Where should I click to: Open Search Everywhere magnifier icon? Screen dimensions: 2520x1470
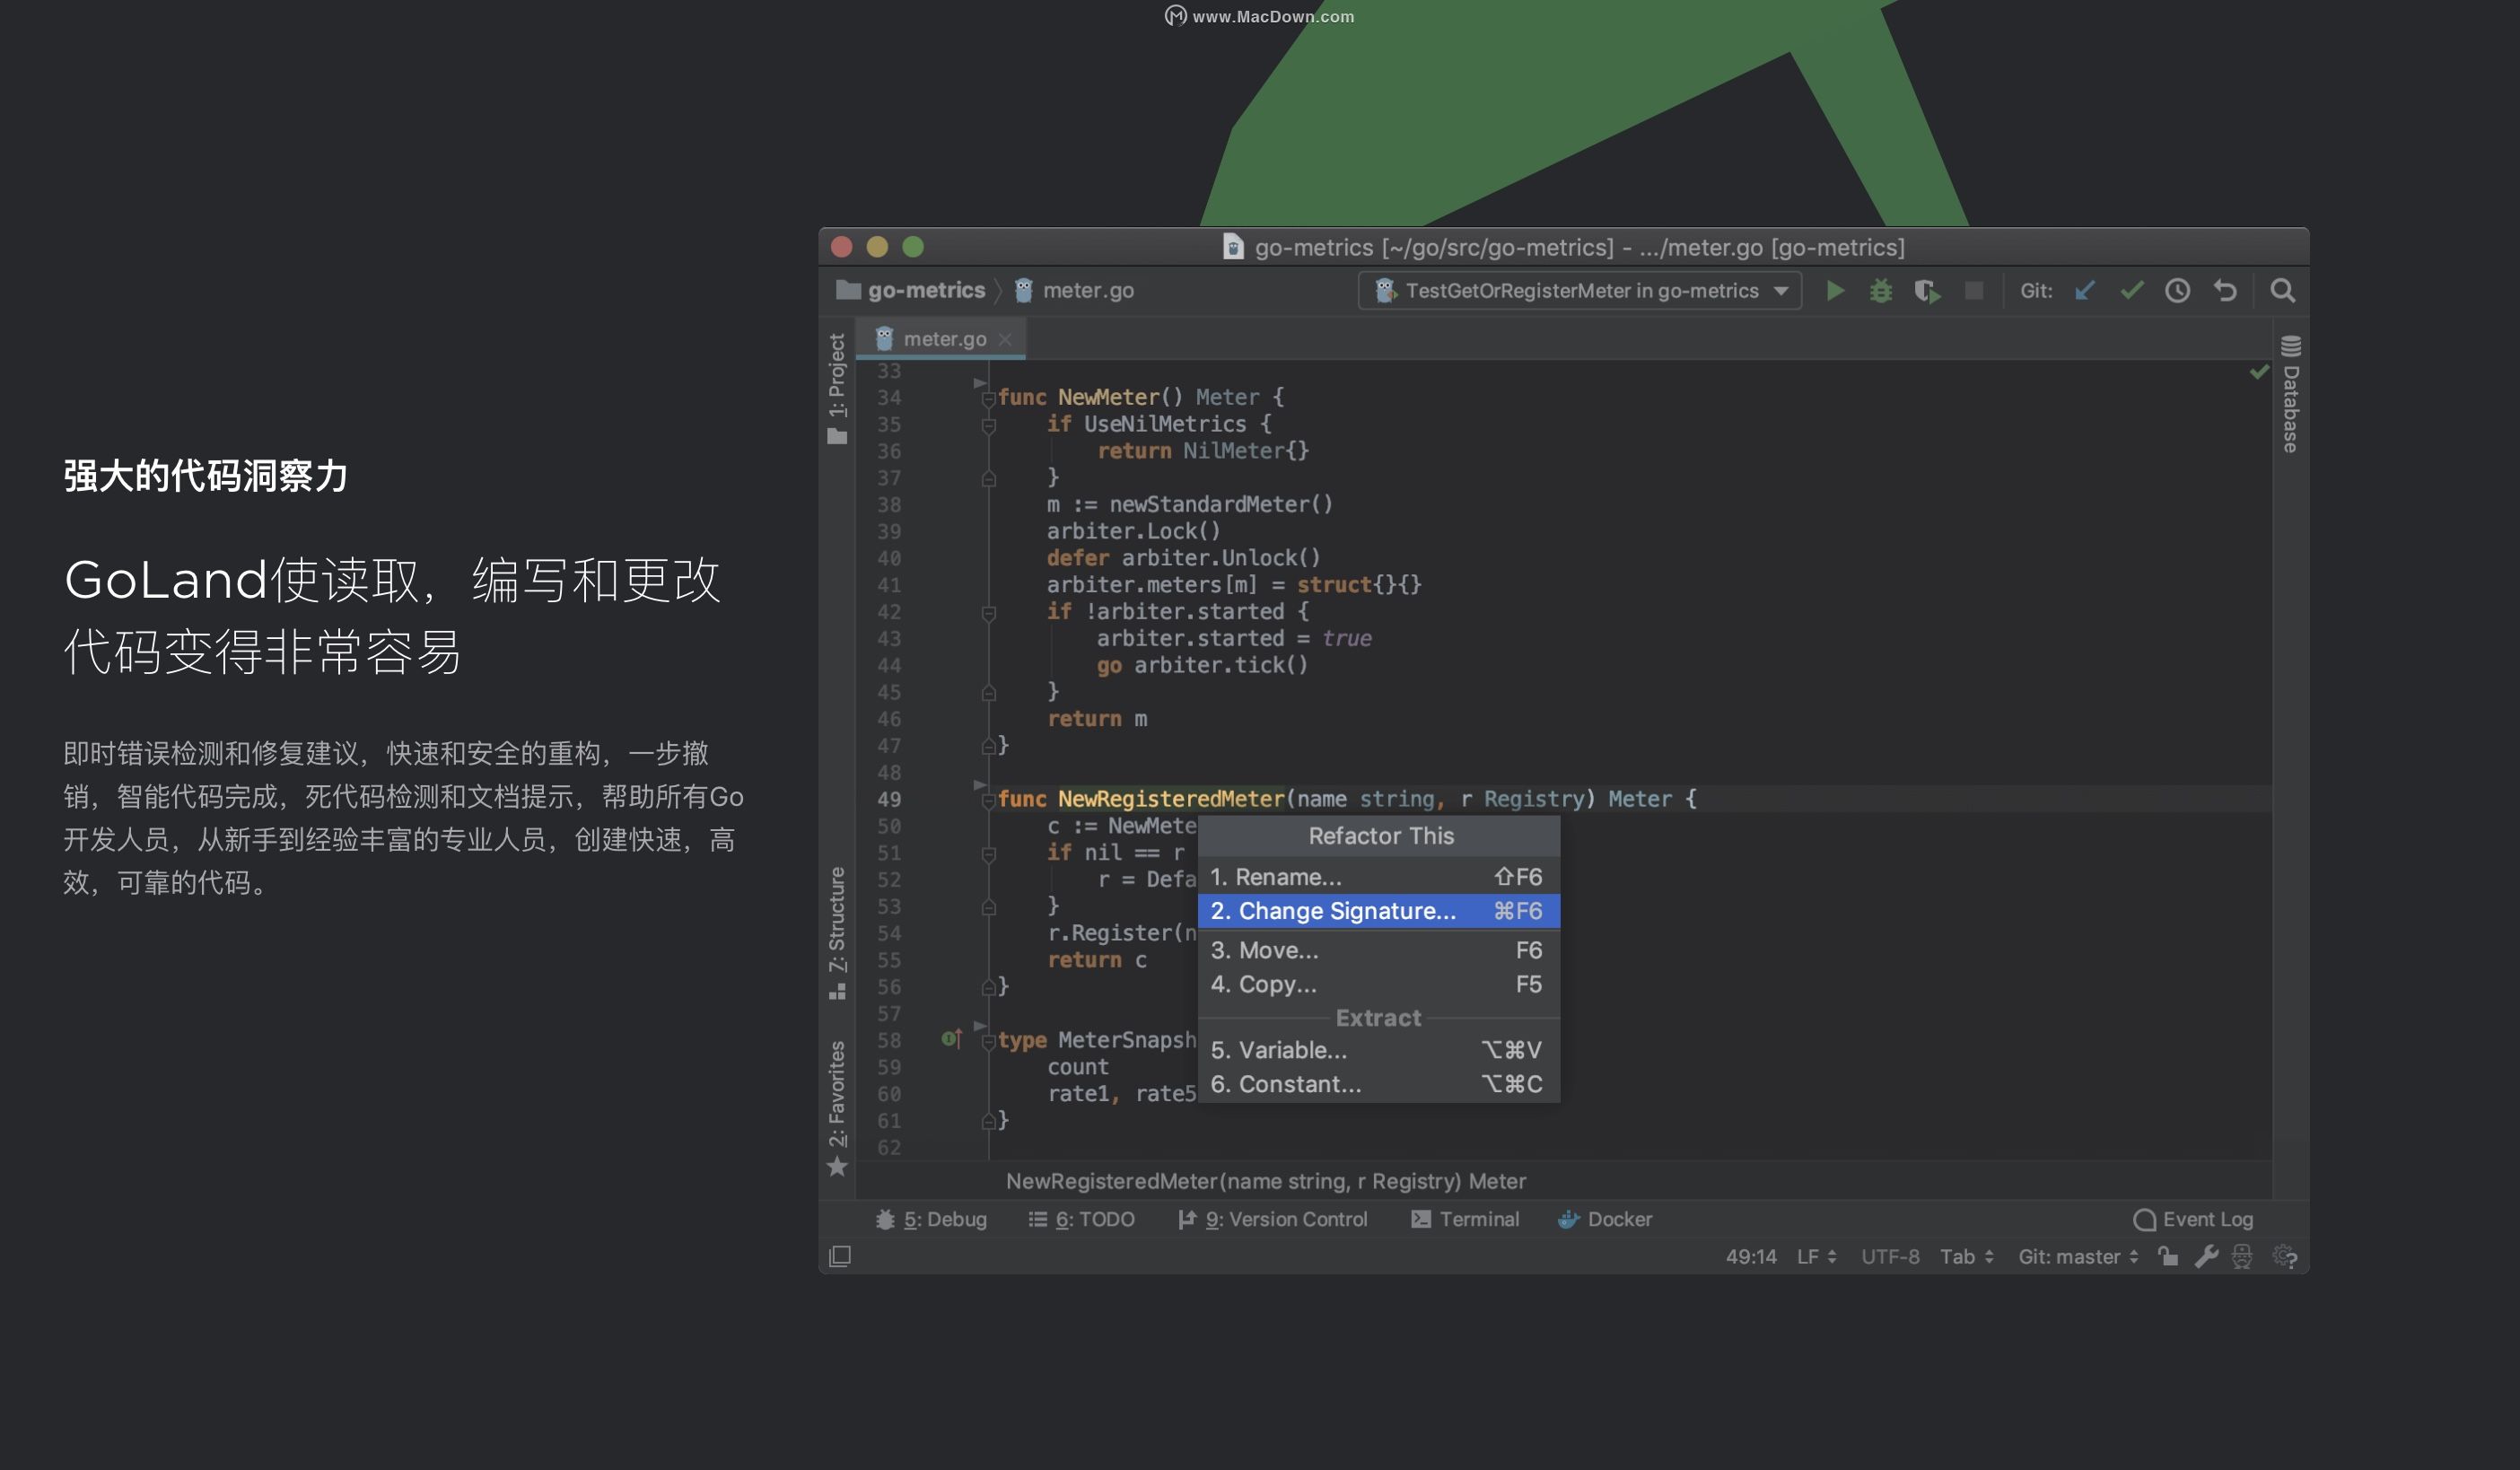2283,291
